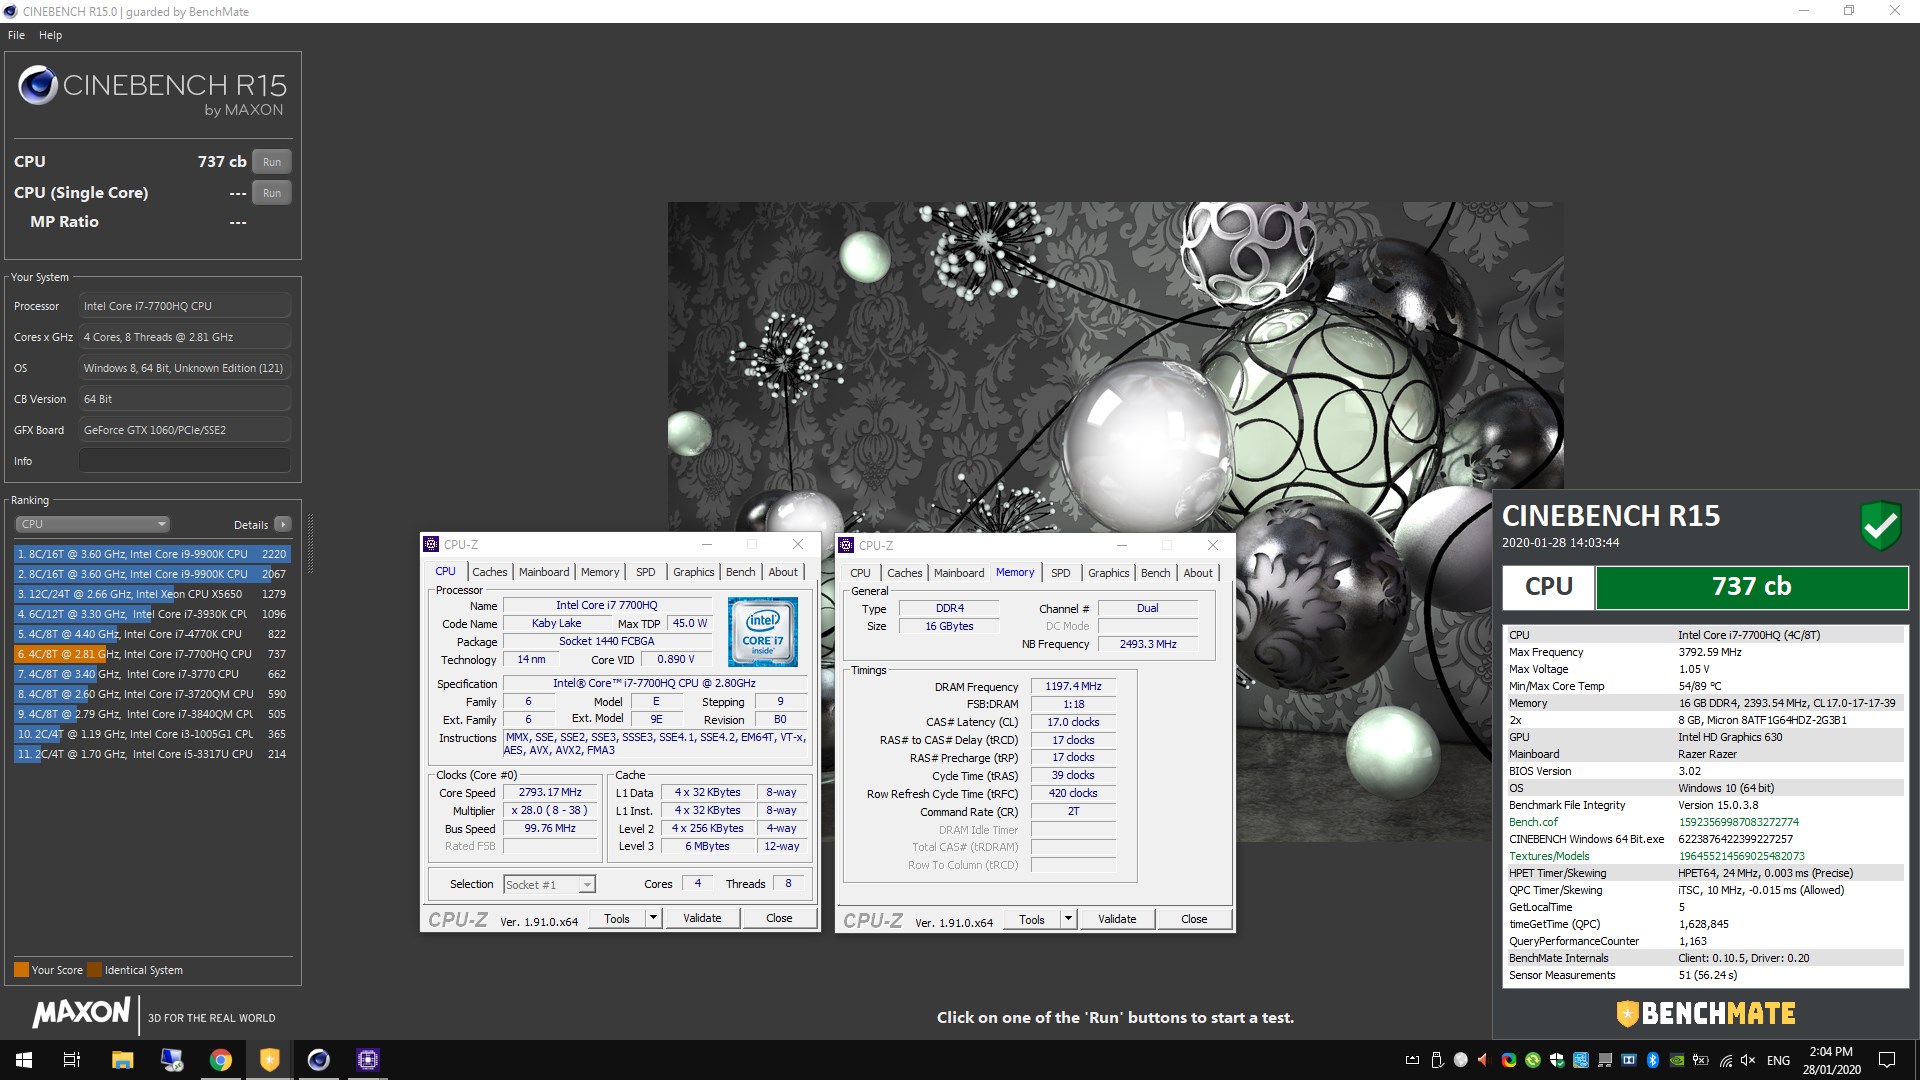Viewport: 1920px width, 1080px height.
Task: Run the multi-core CPU benchmark
Action: [x=272, y=162]
